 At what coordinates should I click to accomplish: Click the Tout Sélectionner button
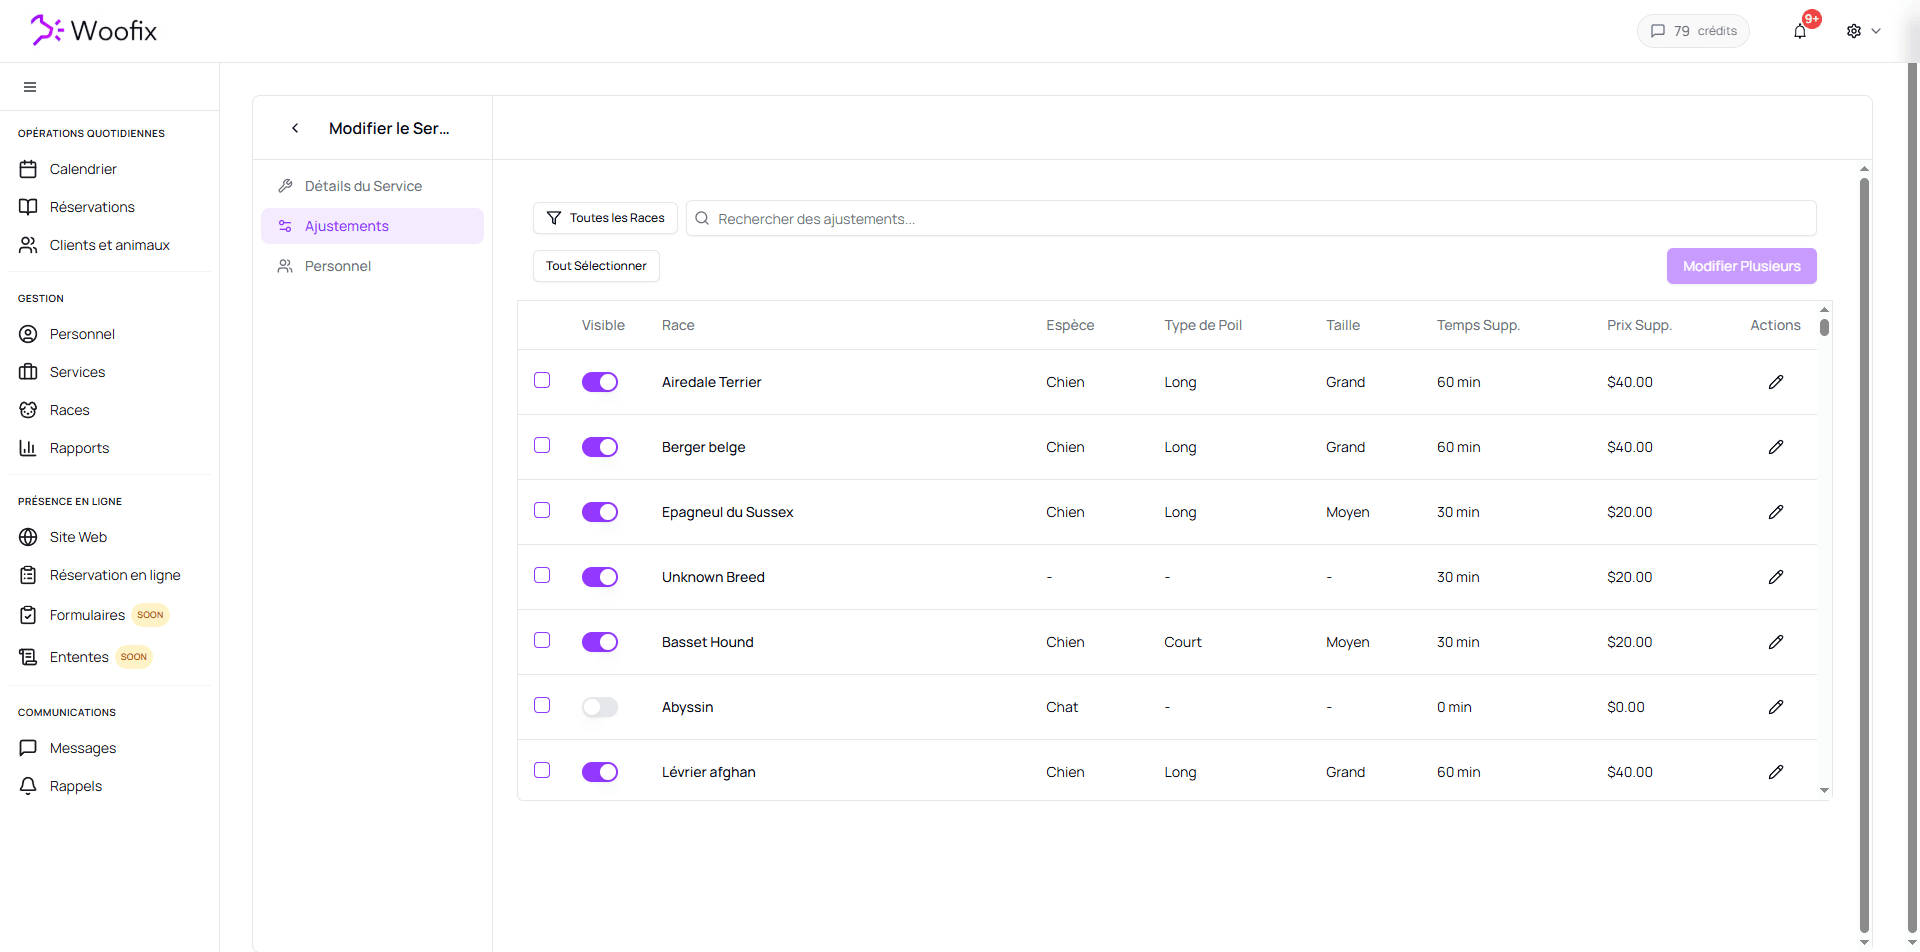[596, 266]
